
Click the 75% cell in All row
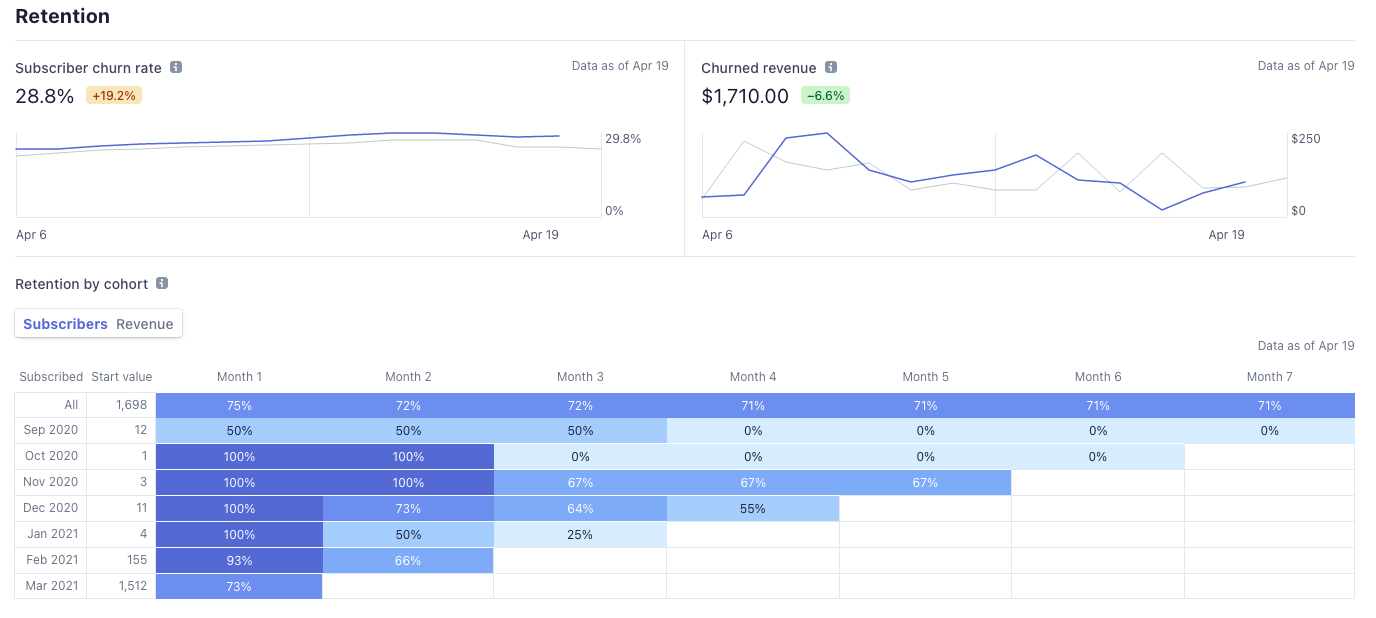click(239, 405)
